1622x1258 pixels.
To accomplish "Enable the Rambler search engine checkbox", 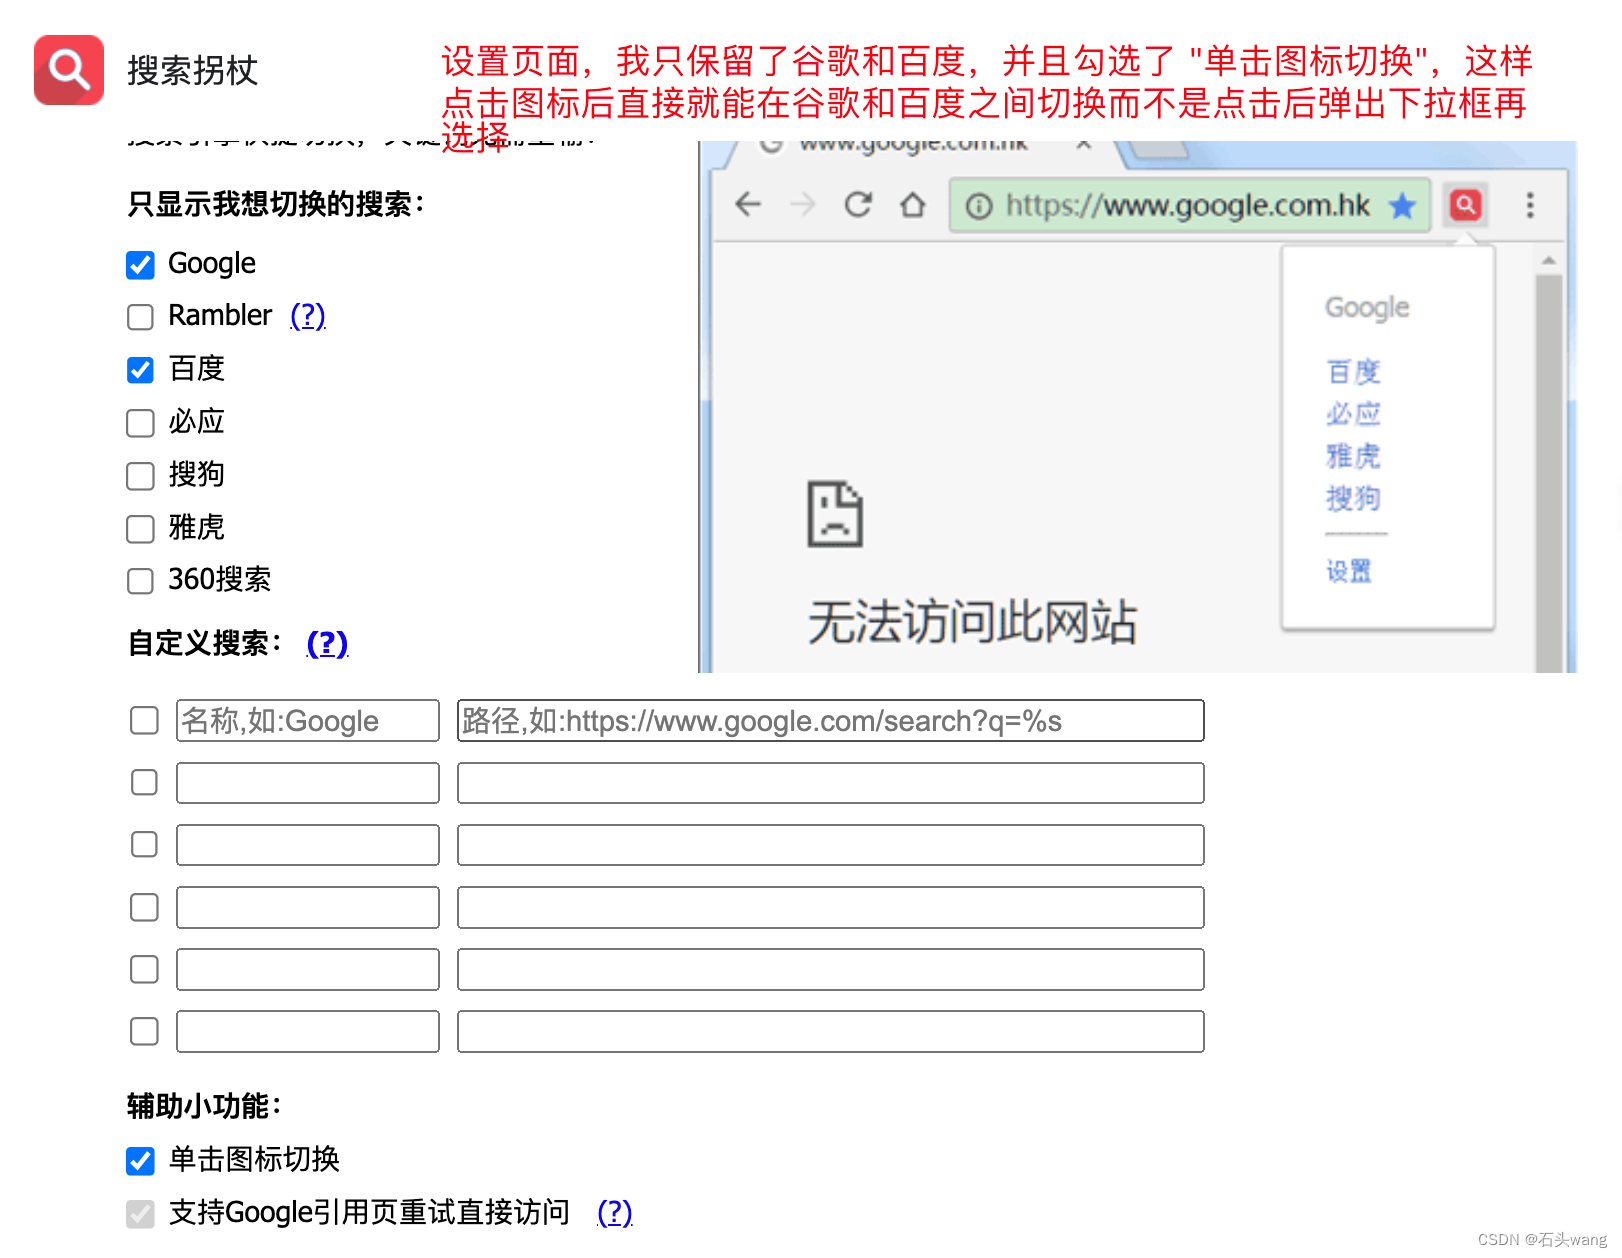I will [141, 317].
